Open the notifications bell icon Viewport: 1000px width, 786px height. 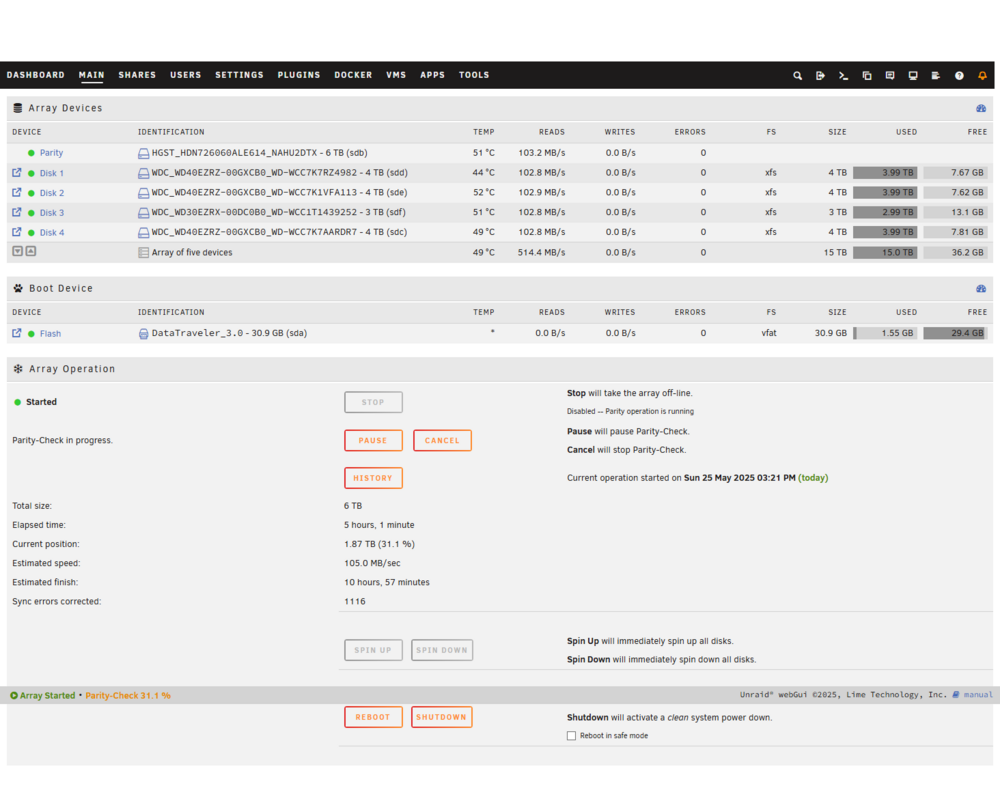(982, 75)
